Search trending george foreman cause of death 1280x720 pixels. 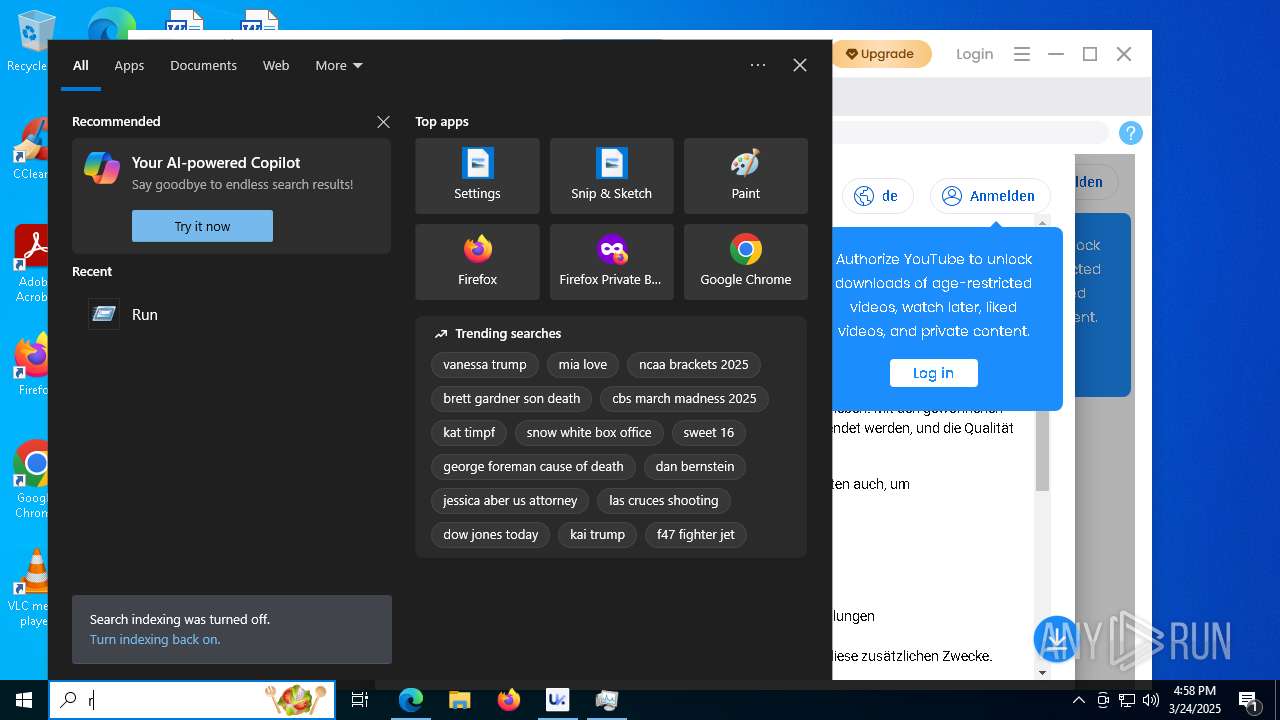point(533,467)
